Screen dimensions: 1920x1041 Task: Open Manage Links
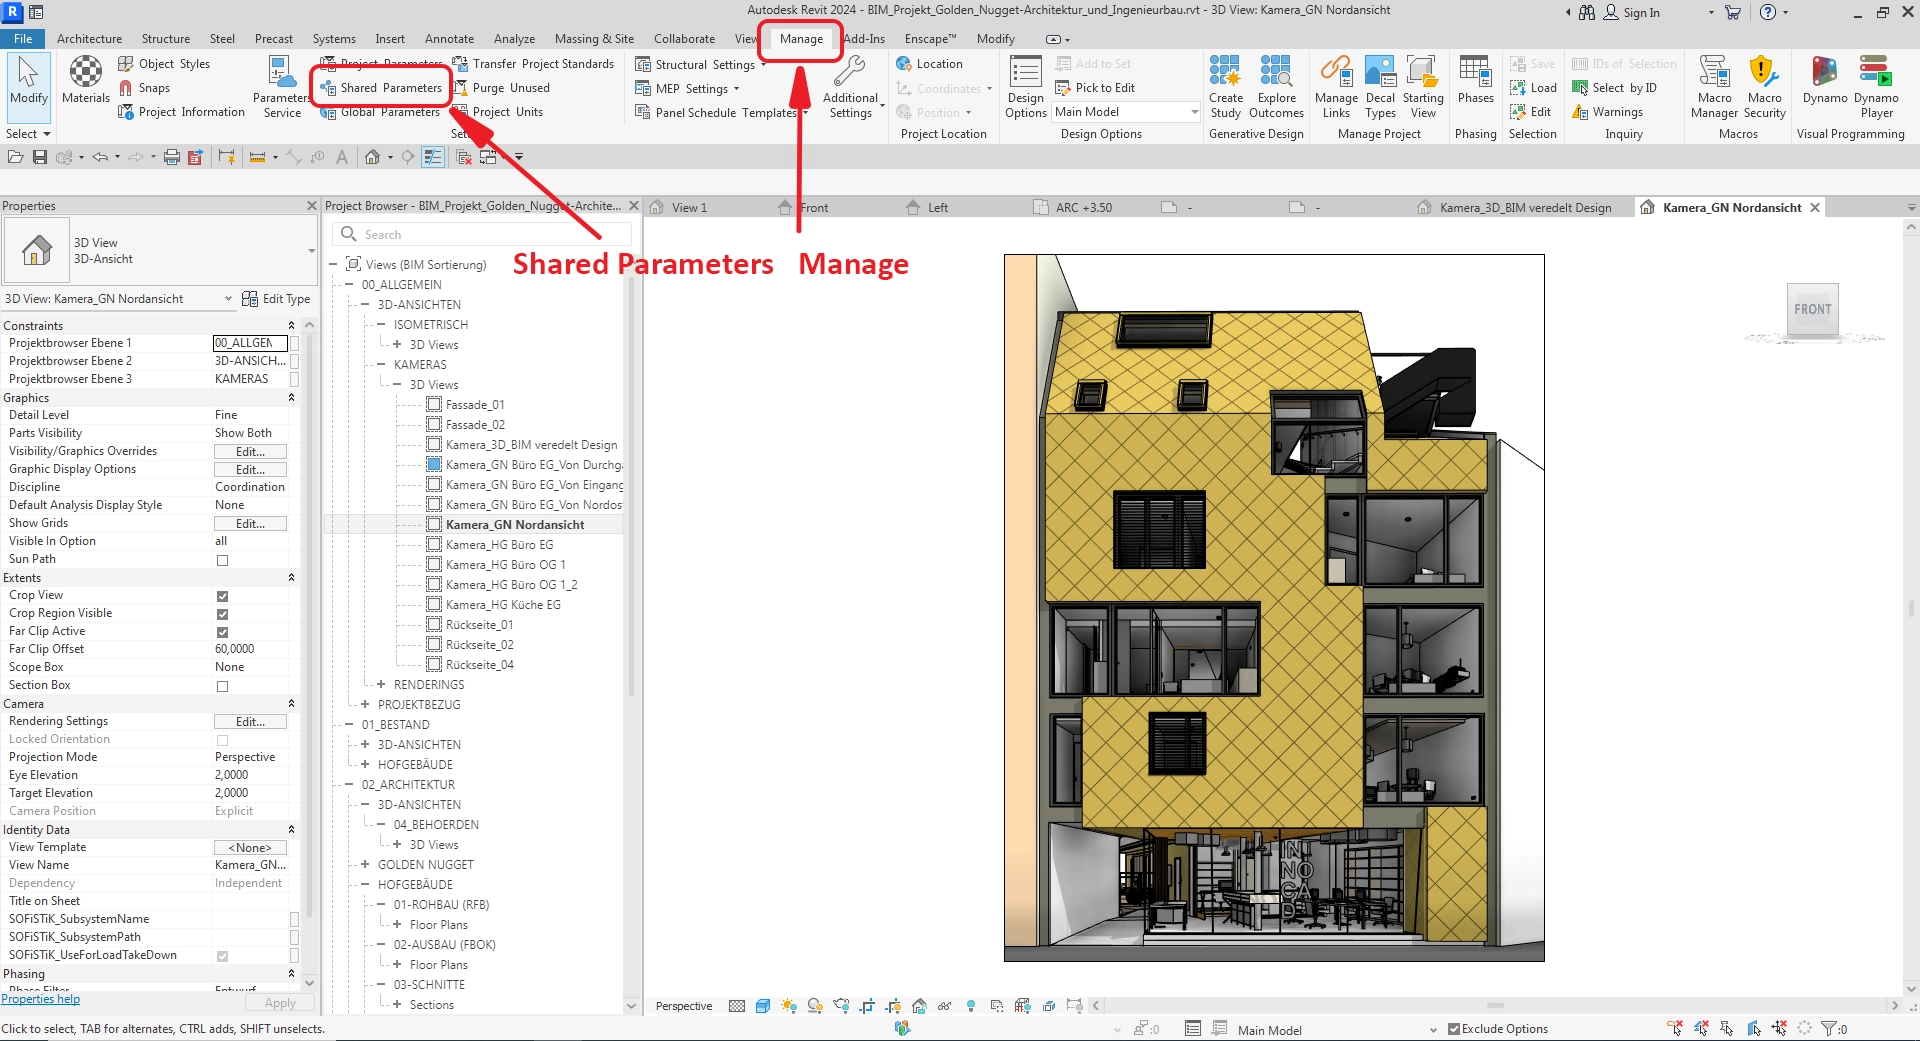click(1336, 86)
